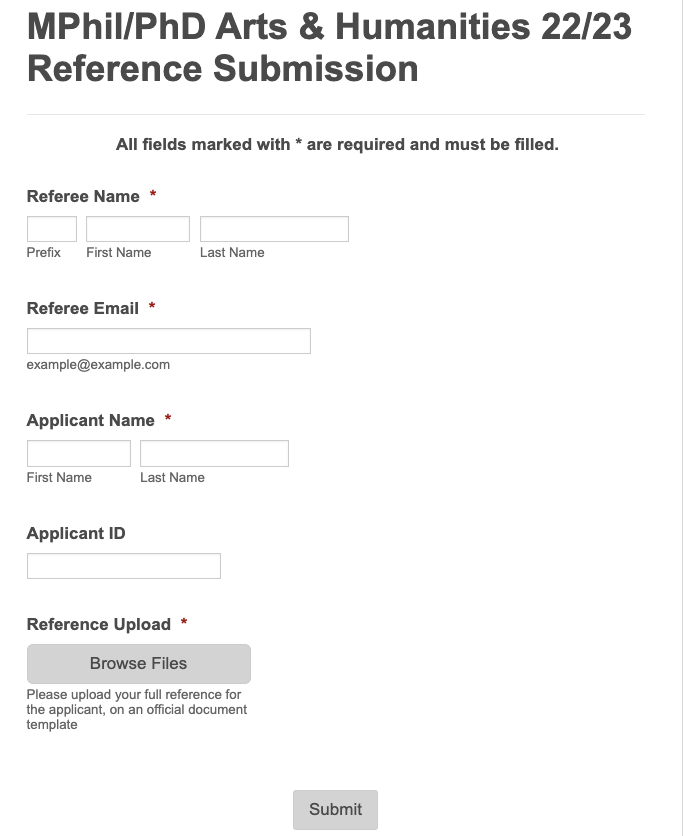Viewport: 683px width, 836px height.
Task: Click the Referee Email input box
Action: coord(168,341)
